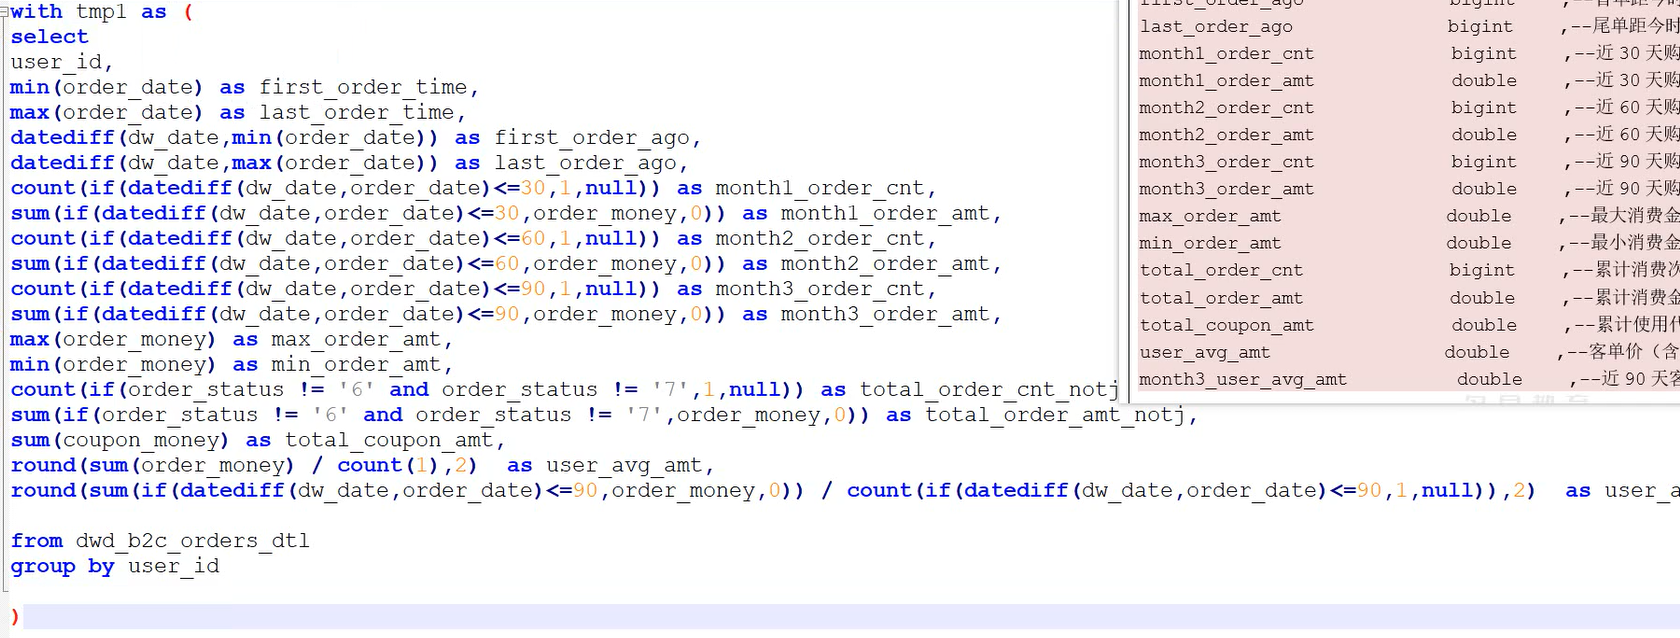Click 'min_order_amt' in the right field list
Viewport: 1680px width, 638px height.
pyautogui.click(x=1210, y=243)
